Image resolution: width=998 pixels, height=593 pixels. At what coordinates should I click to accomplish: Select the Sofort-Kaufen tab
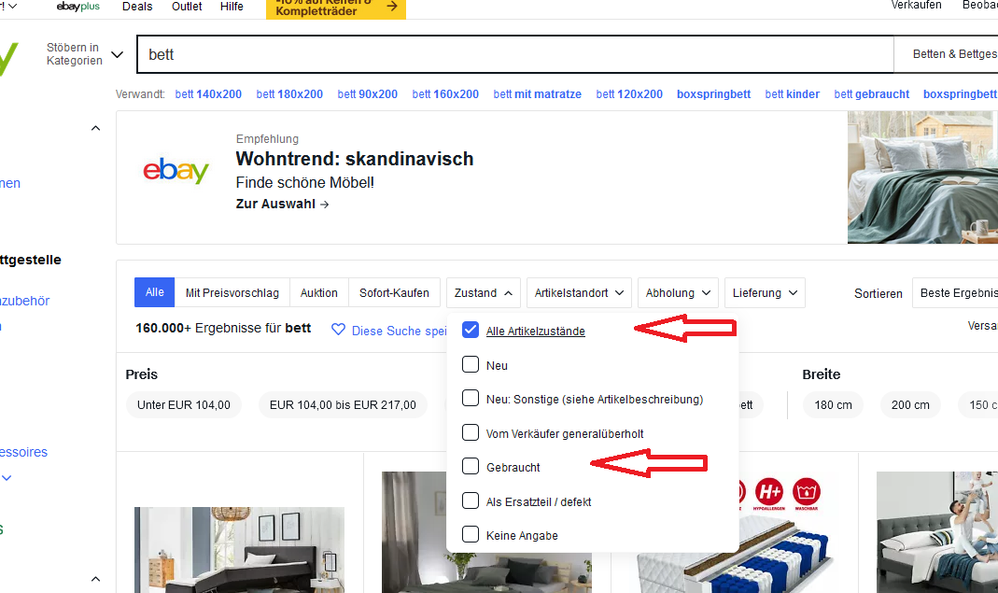click(x=394, y=293)
